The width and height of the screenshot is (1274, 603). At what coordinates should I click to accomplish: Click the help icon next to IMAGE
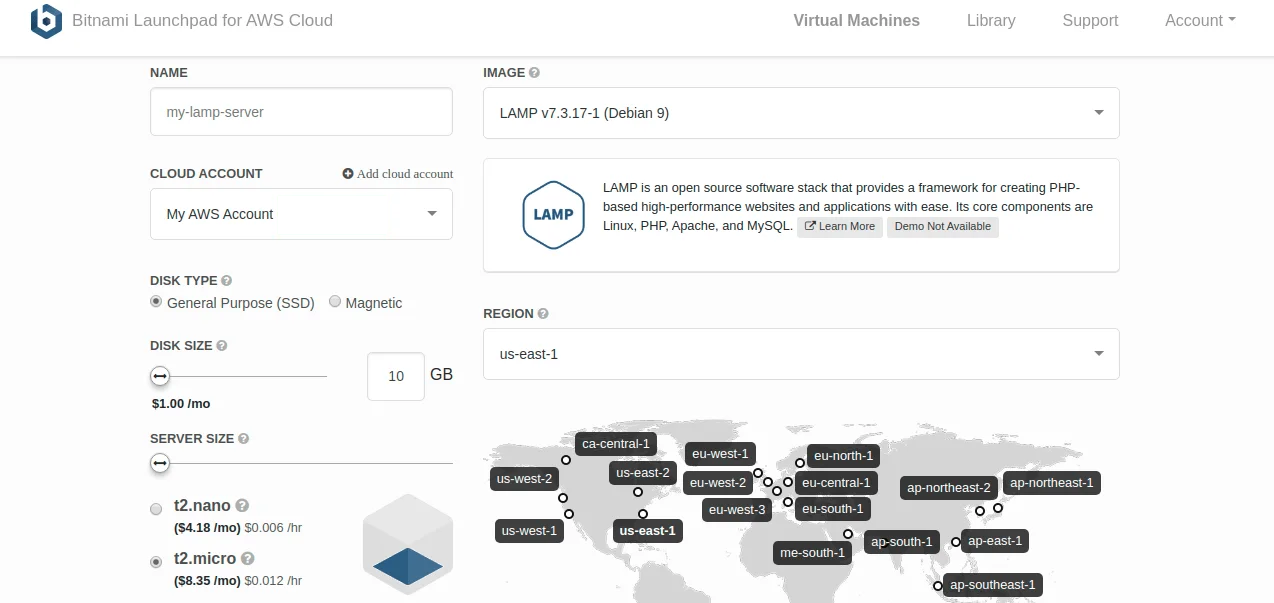click(x=534, y=73)
